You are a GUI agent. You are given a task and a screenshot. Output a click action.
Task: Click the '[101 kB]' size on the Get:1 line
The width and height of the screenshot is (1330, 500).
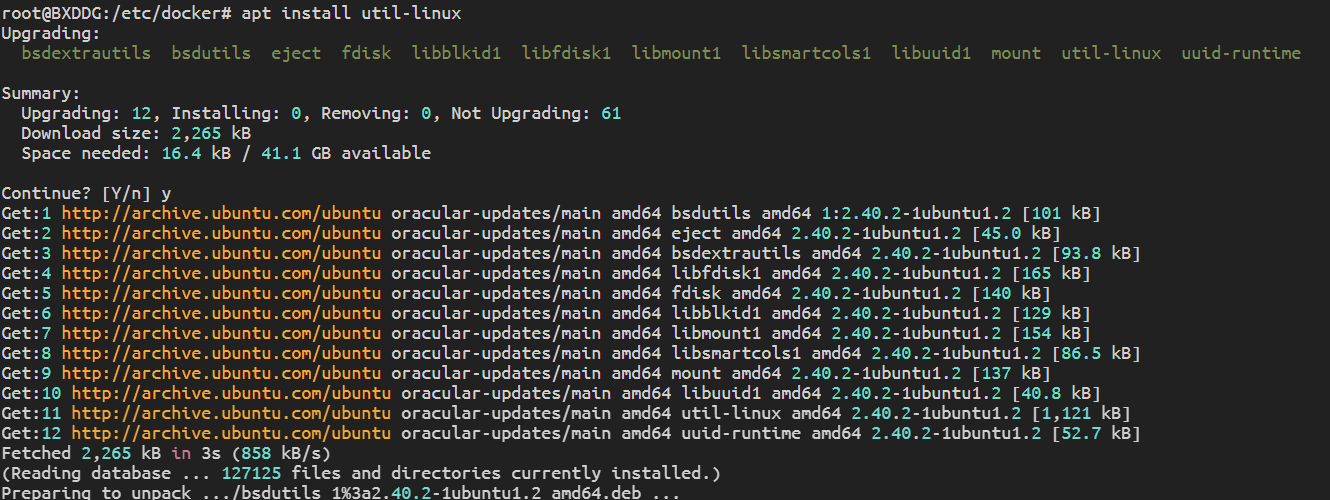[1061, 213]
